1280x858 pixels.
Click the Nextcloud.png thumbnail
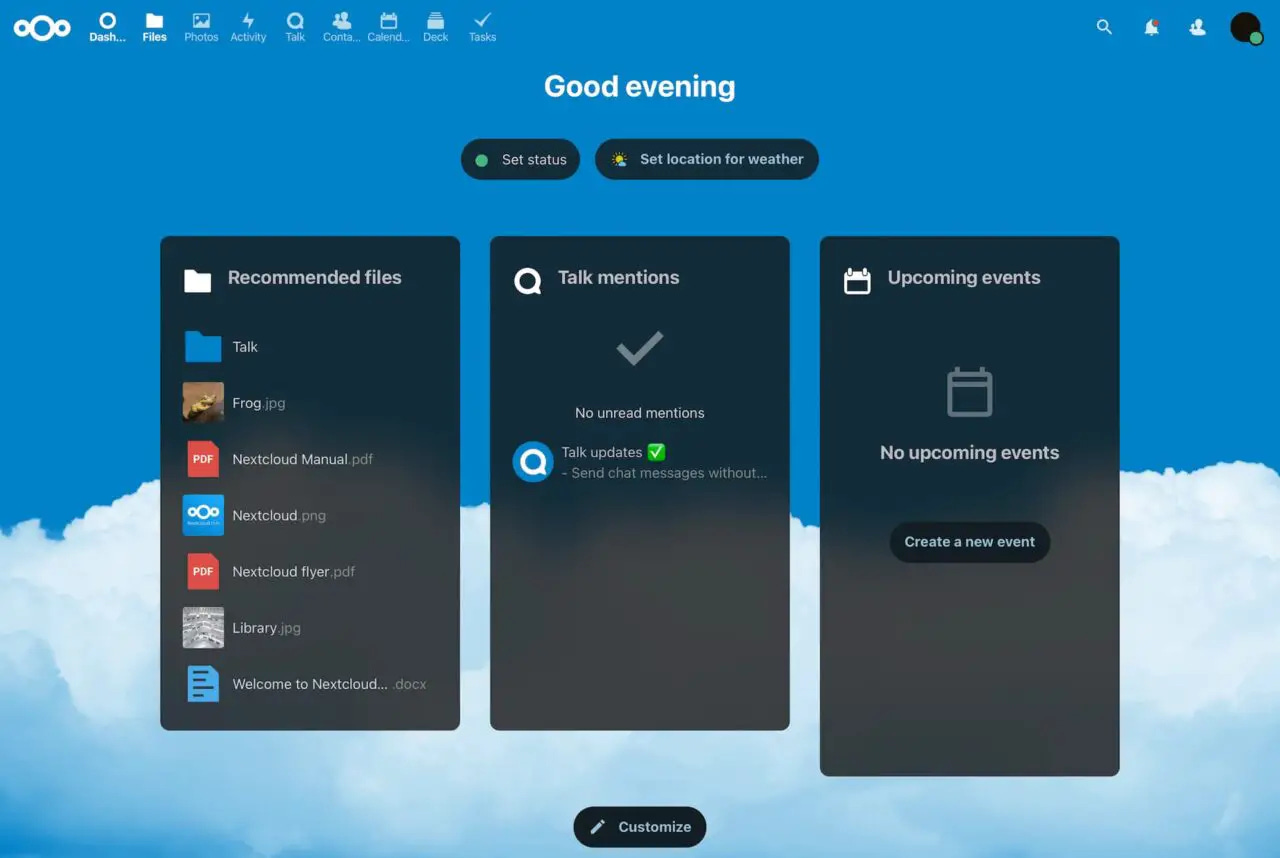pos(203,515)
